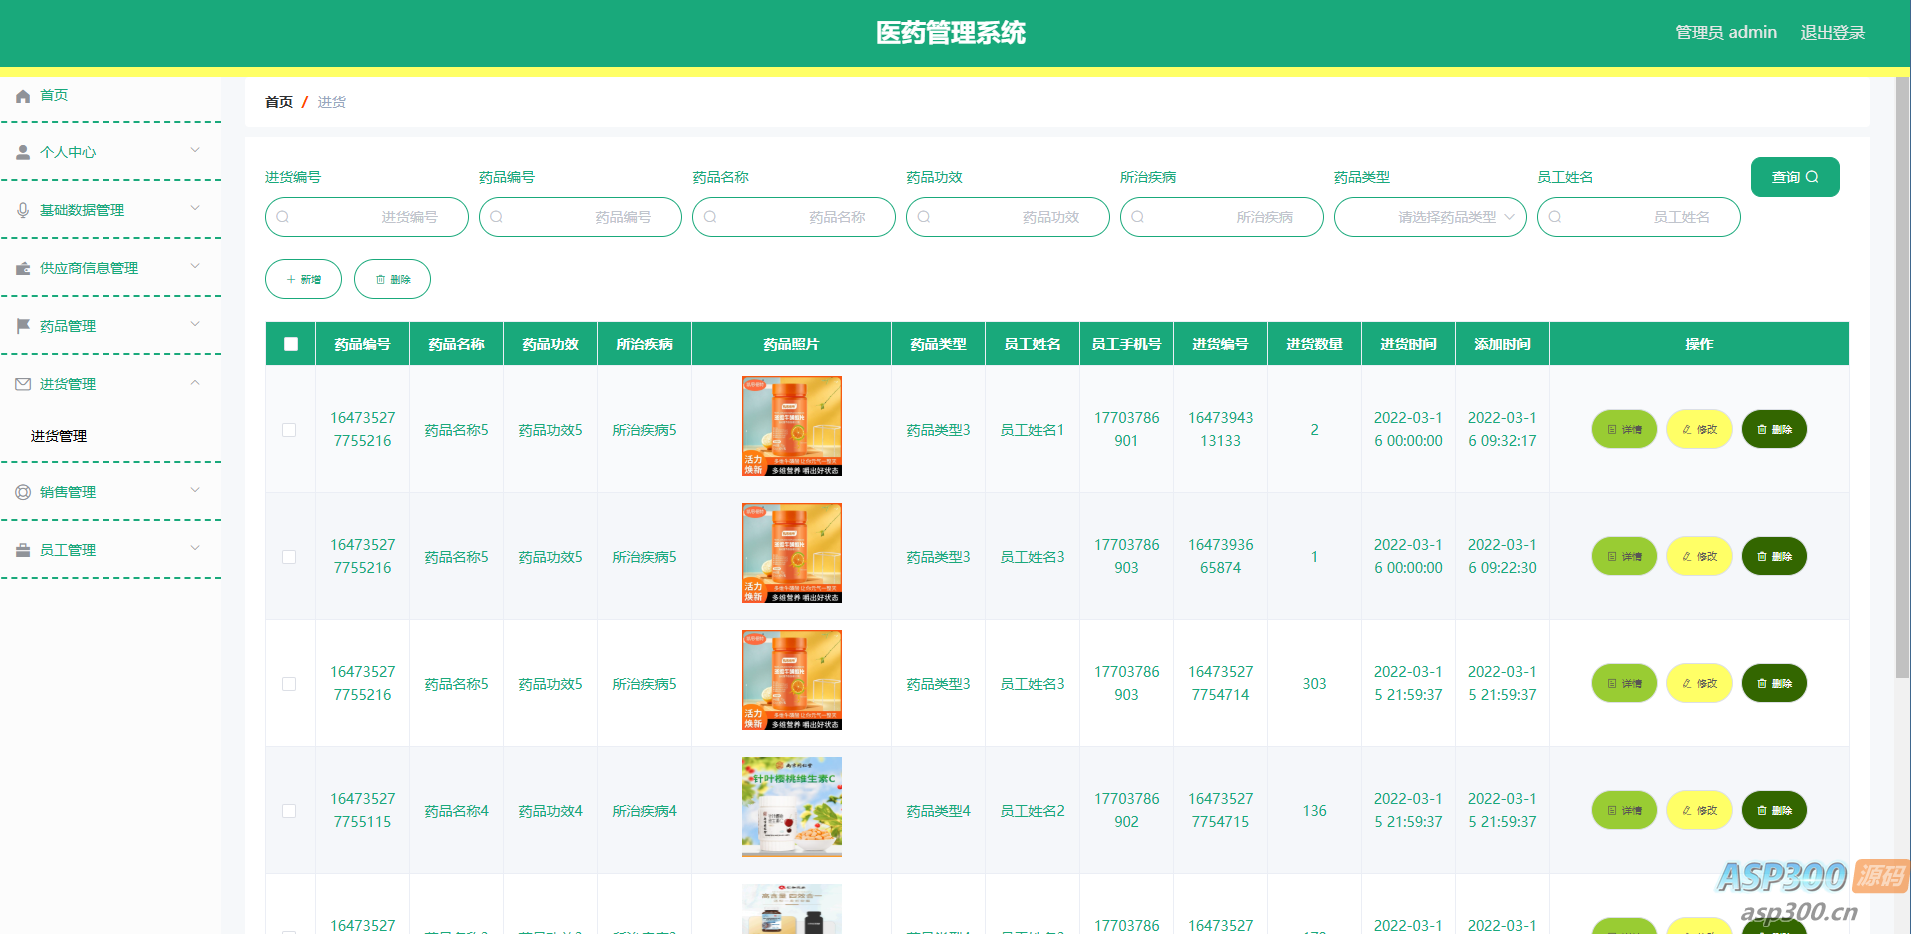Toggle the select-all checkbox in table header
This screenshot has height=934, width=1911.
point(291,344)
